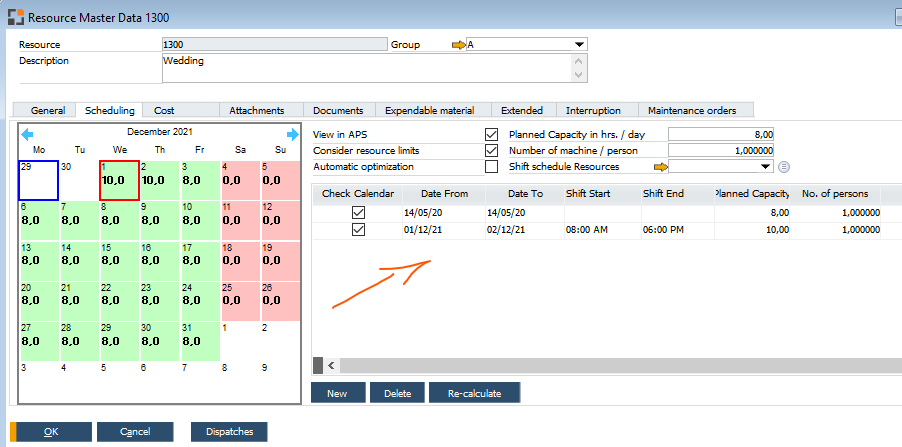The image size is (902, 447).
Task: Switch to the Cost tab
Action: click(x=165, y=110)
